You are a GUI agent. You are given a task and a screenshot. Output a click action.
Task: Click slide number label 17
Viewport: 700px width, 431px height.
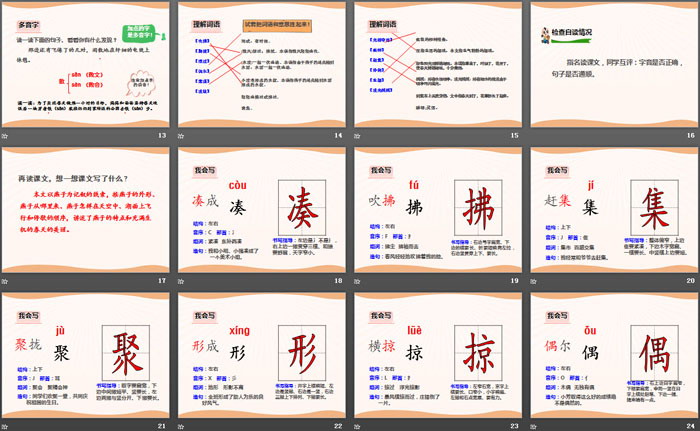click(x=162, y=281)
